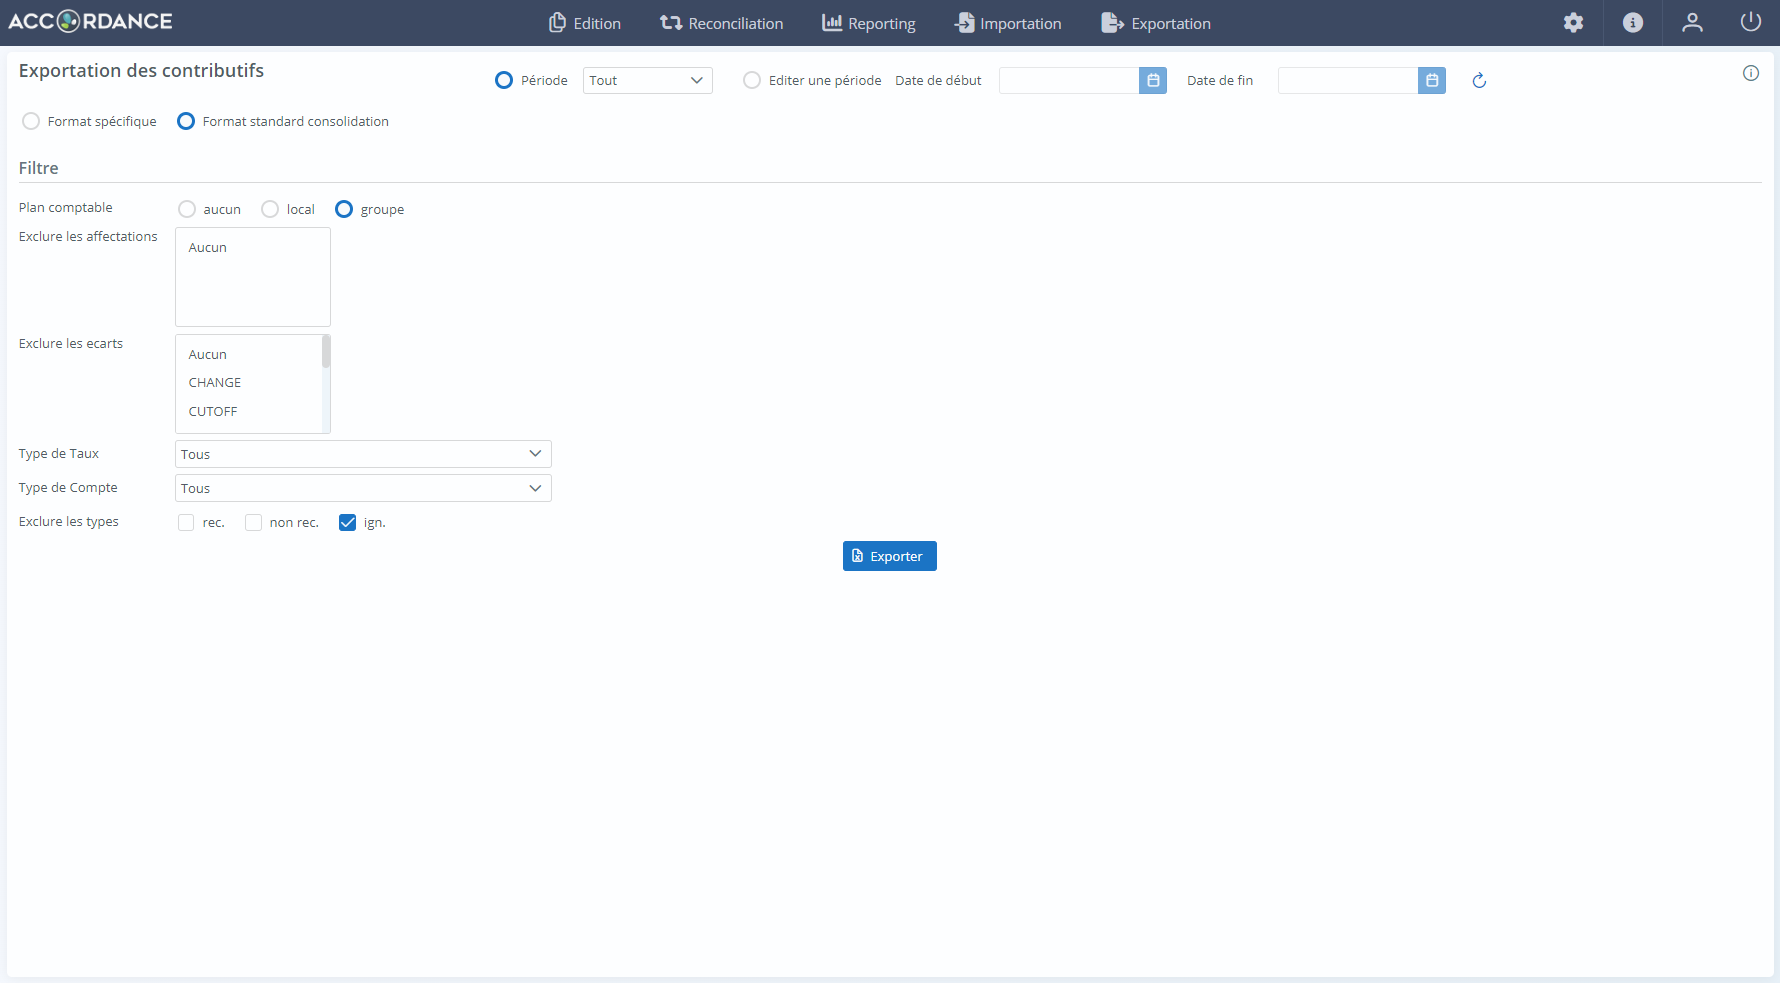1780x983 pixels.
Task: Click the information circle icon in header
Action: (1633, 23)
